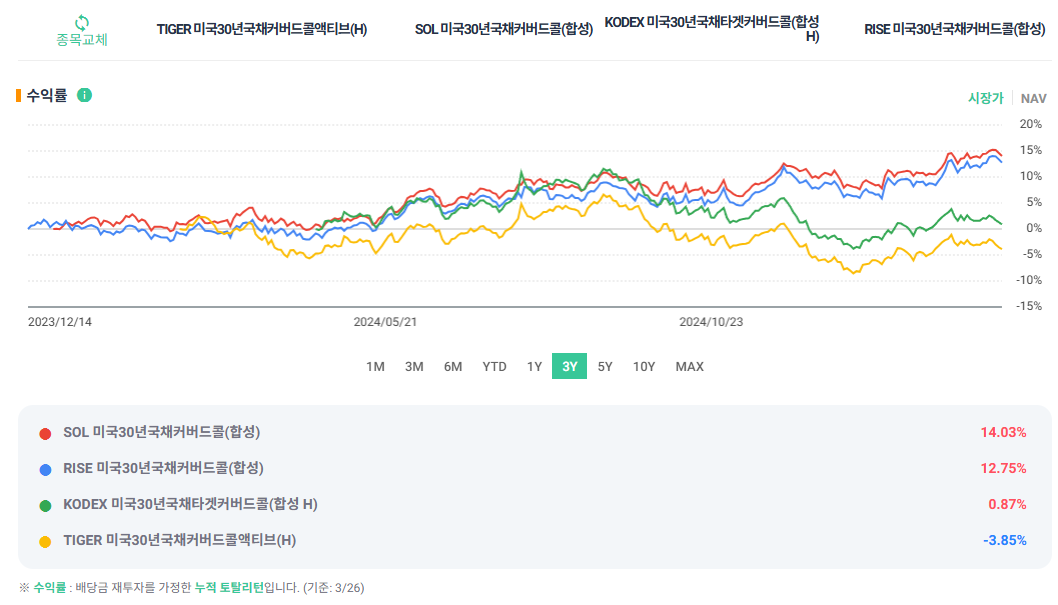Select the active 3Y period tab
This screenshot has height=605, width=1058.
pyautogui.click(x=569, y=366)
